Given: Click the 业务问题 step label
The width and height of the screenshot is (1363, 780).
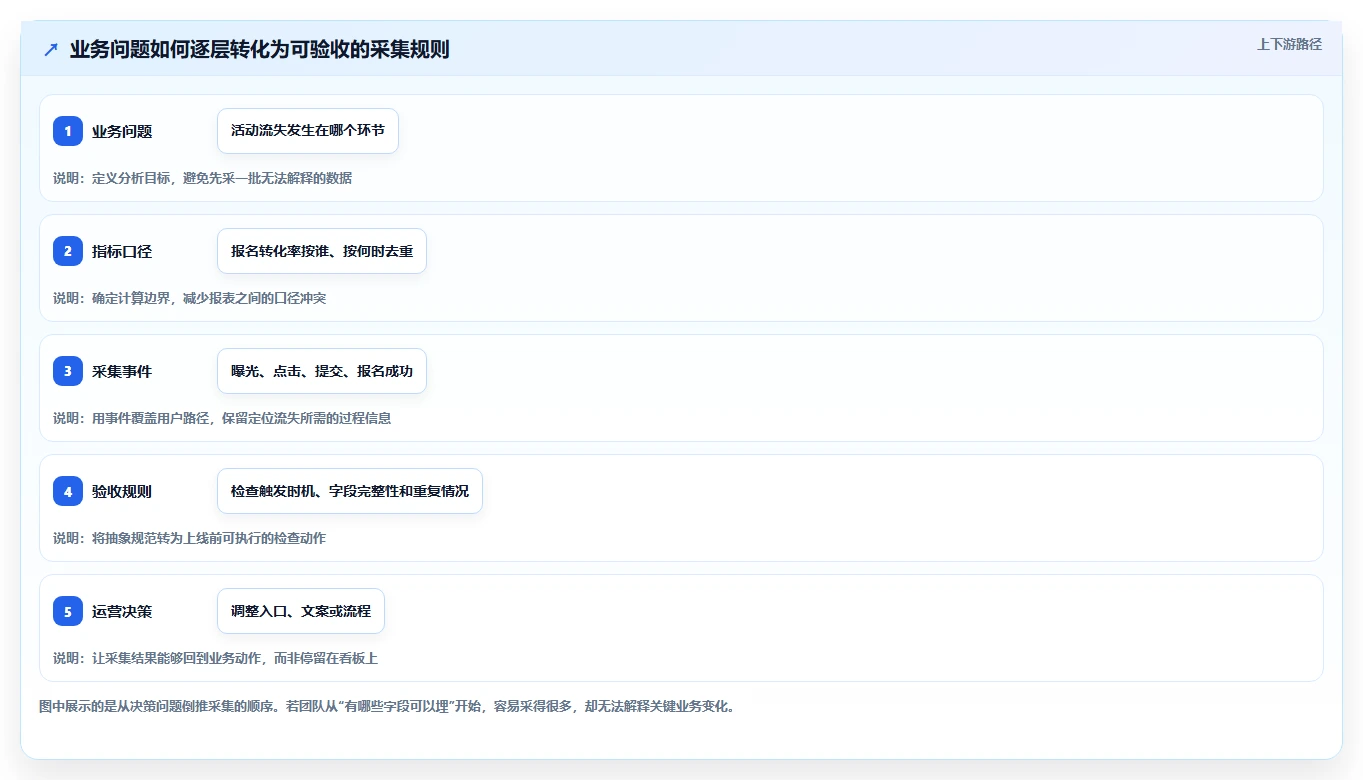Looking at the screenshot, I should point(122,131).
